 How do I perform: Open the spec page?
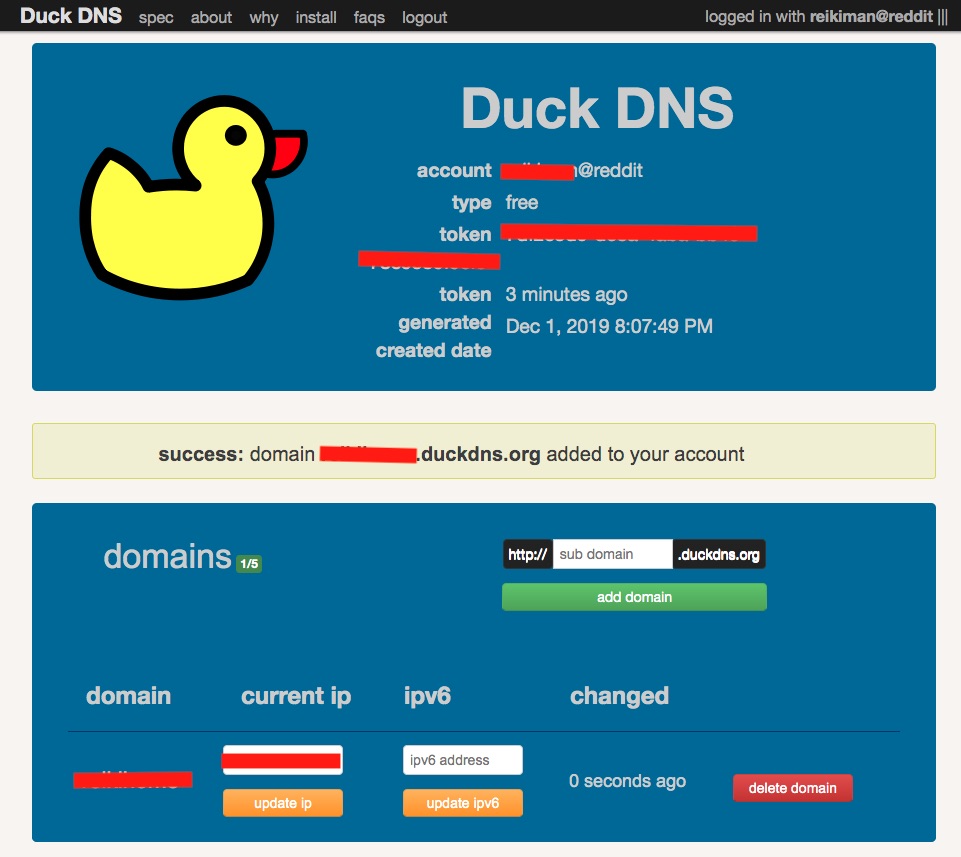coord(156,18)
